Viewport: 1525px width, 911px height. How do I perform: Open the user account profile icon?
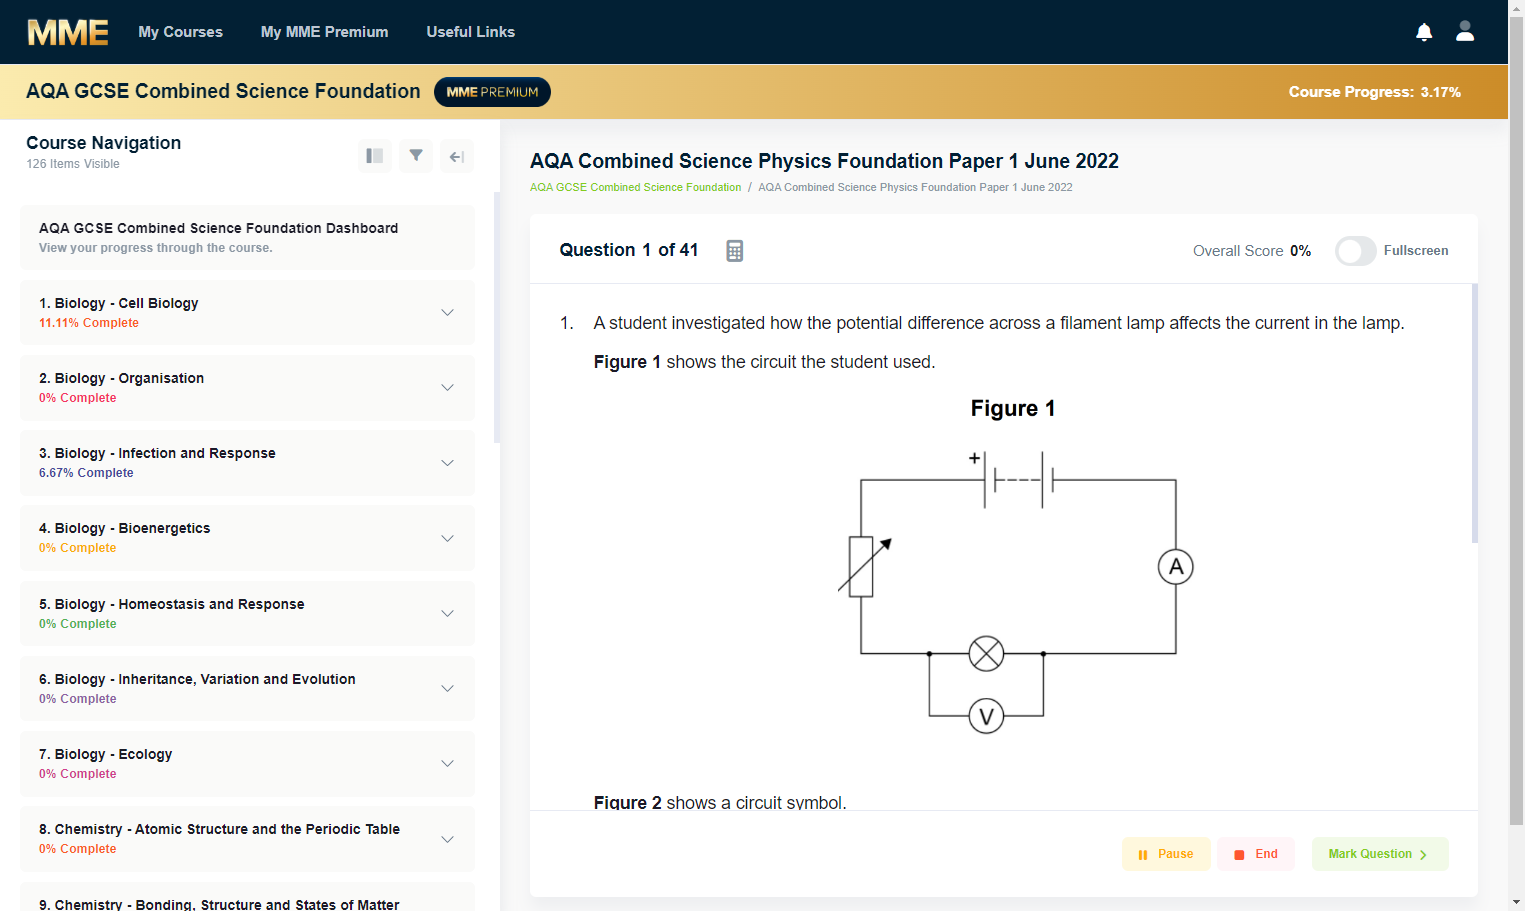pyautogui.click(x=1465, y=31)
